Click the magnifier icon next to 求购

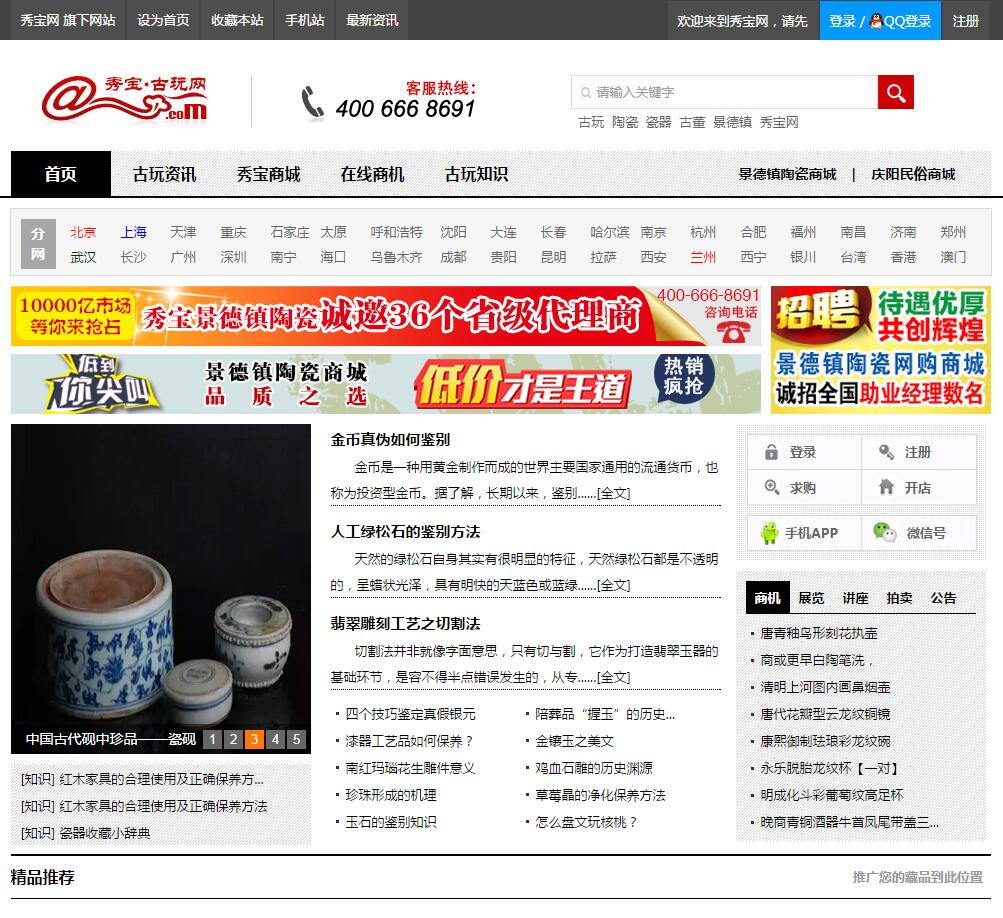(x=771, y=487)
